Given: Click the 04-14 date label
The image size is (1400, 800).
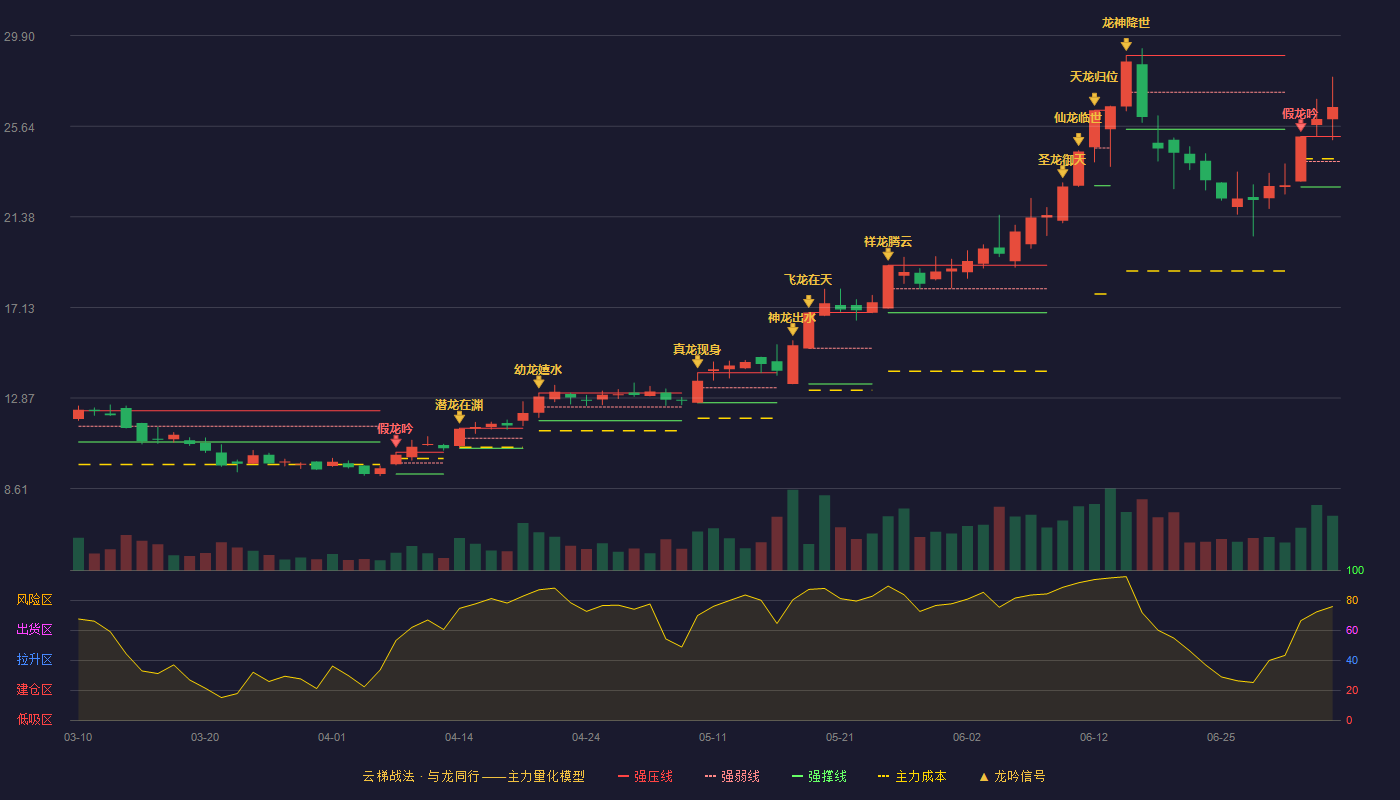Looking at the screenshot, I should click(459, 737).
